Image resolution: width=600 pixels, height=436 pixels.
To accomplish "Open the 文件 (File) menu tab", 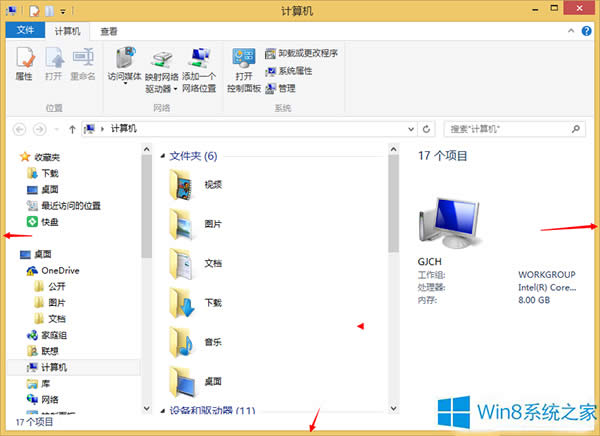I will click(25, 30).
